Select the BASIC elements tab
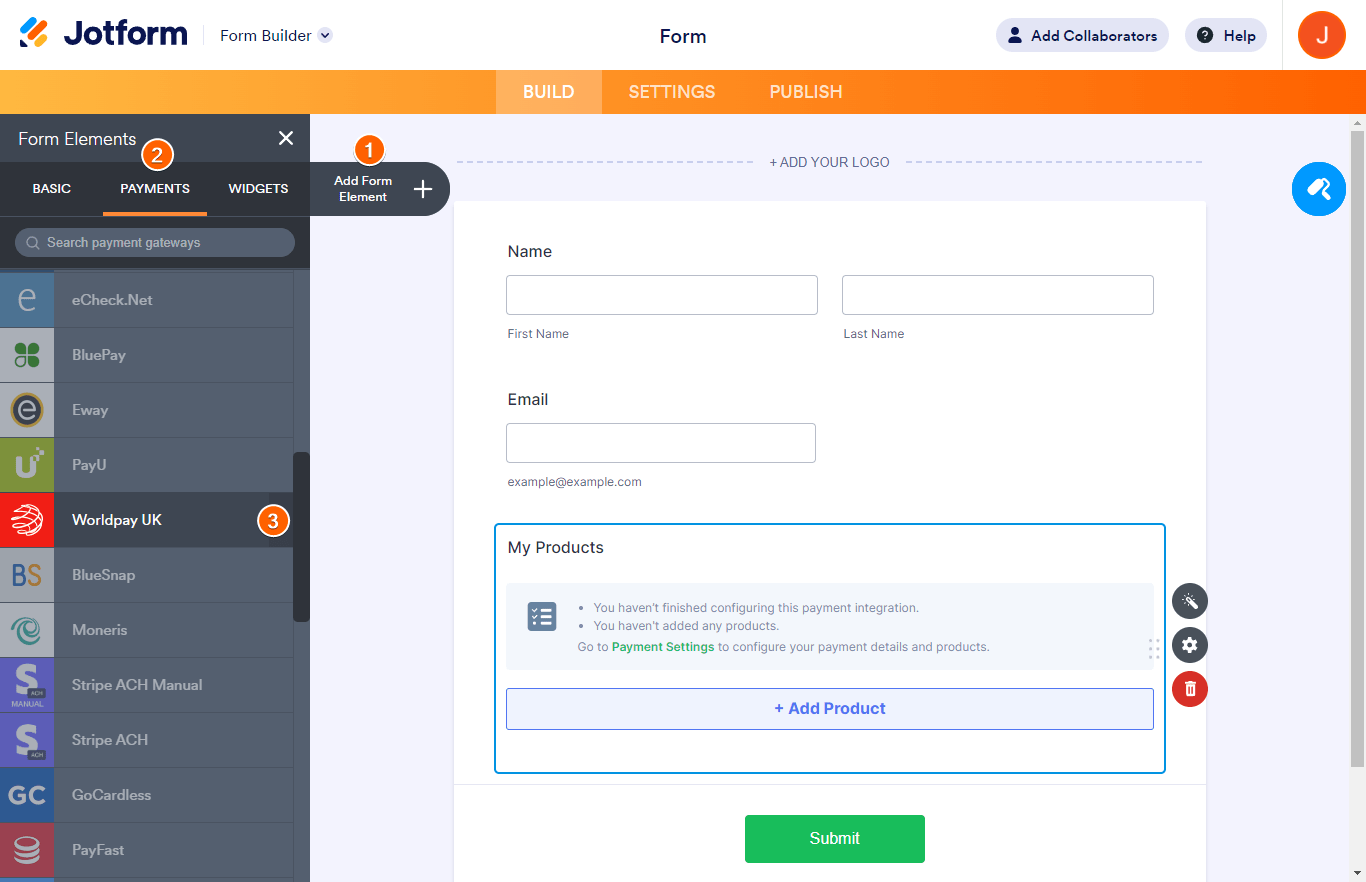Viewport: 1366px width, 882px height. tap(52, 188)
